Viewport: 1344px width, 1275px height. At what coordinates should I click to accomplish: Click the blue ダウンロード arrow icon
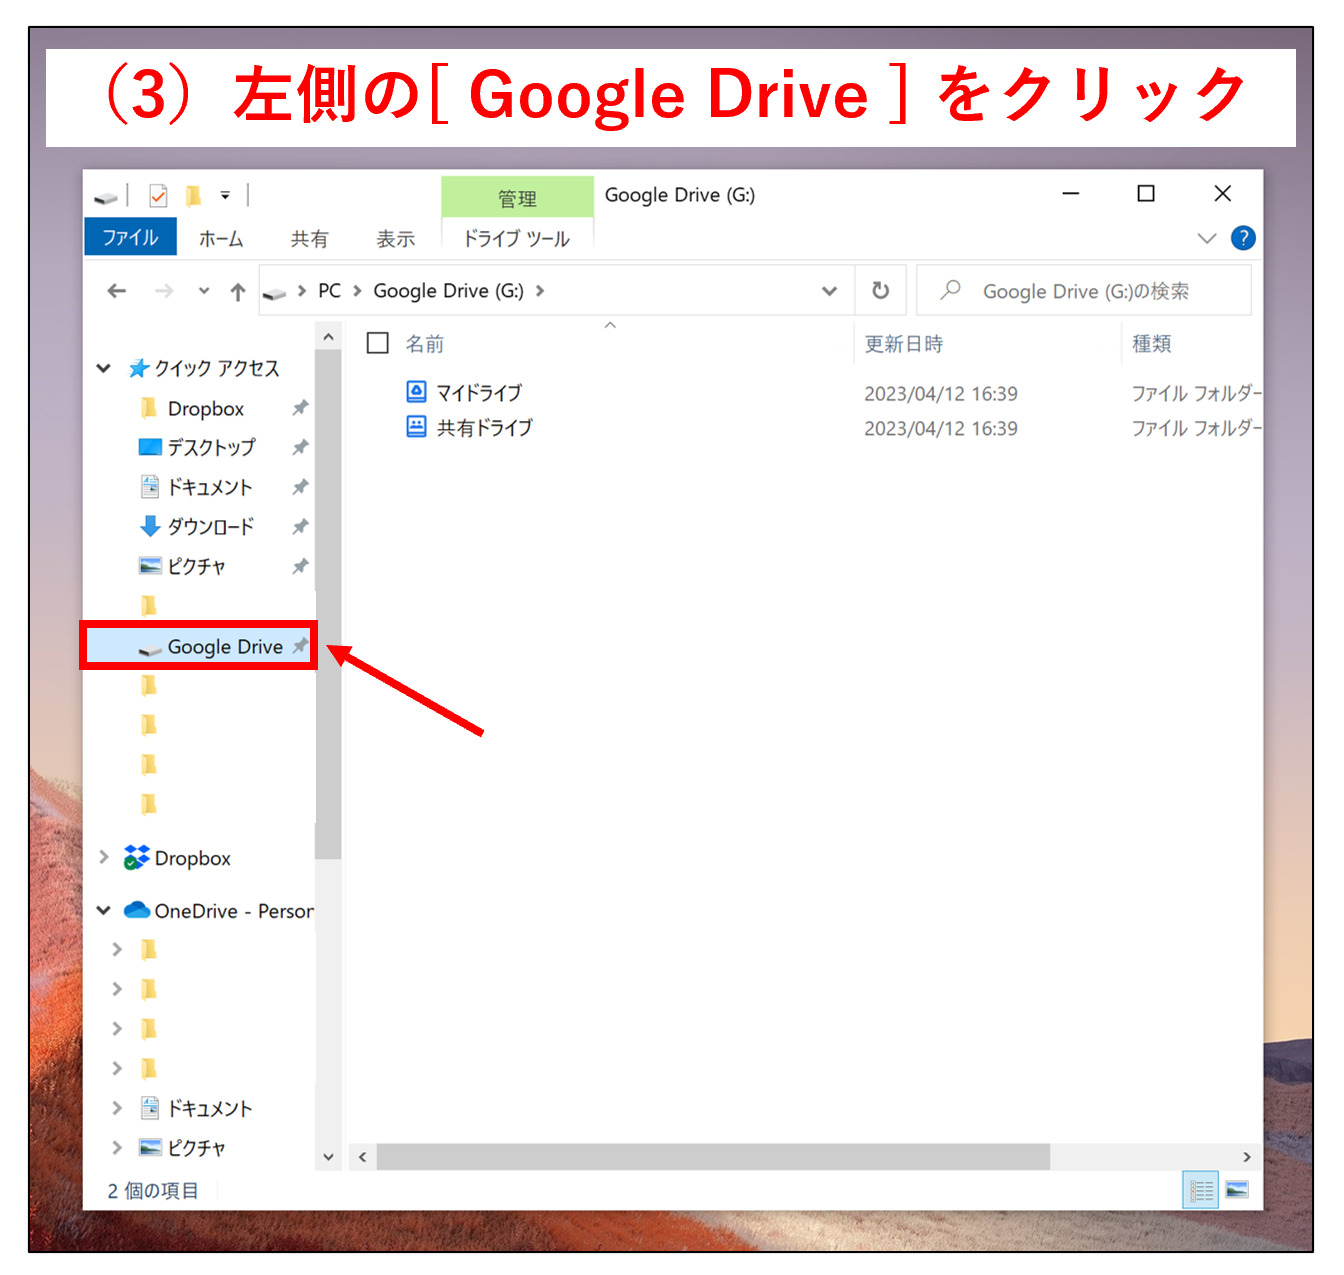point(150,526)
